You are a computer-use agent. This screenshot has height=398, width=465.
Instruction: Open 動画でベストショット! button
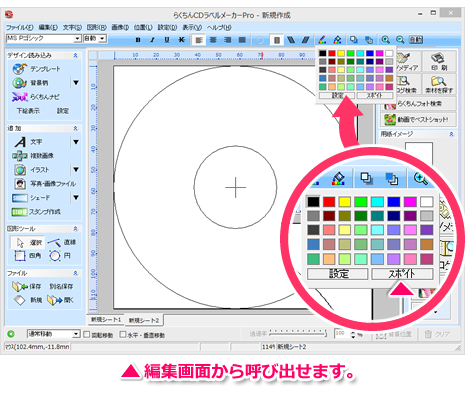pyautogui.click(x=419, y=119)
